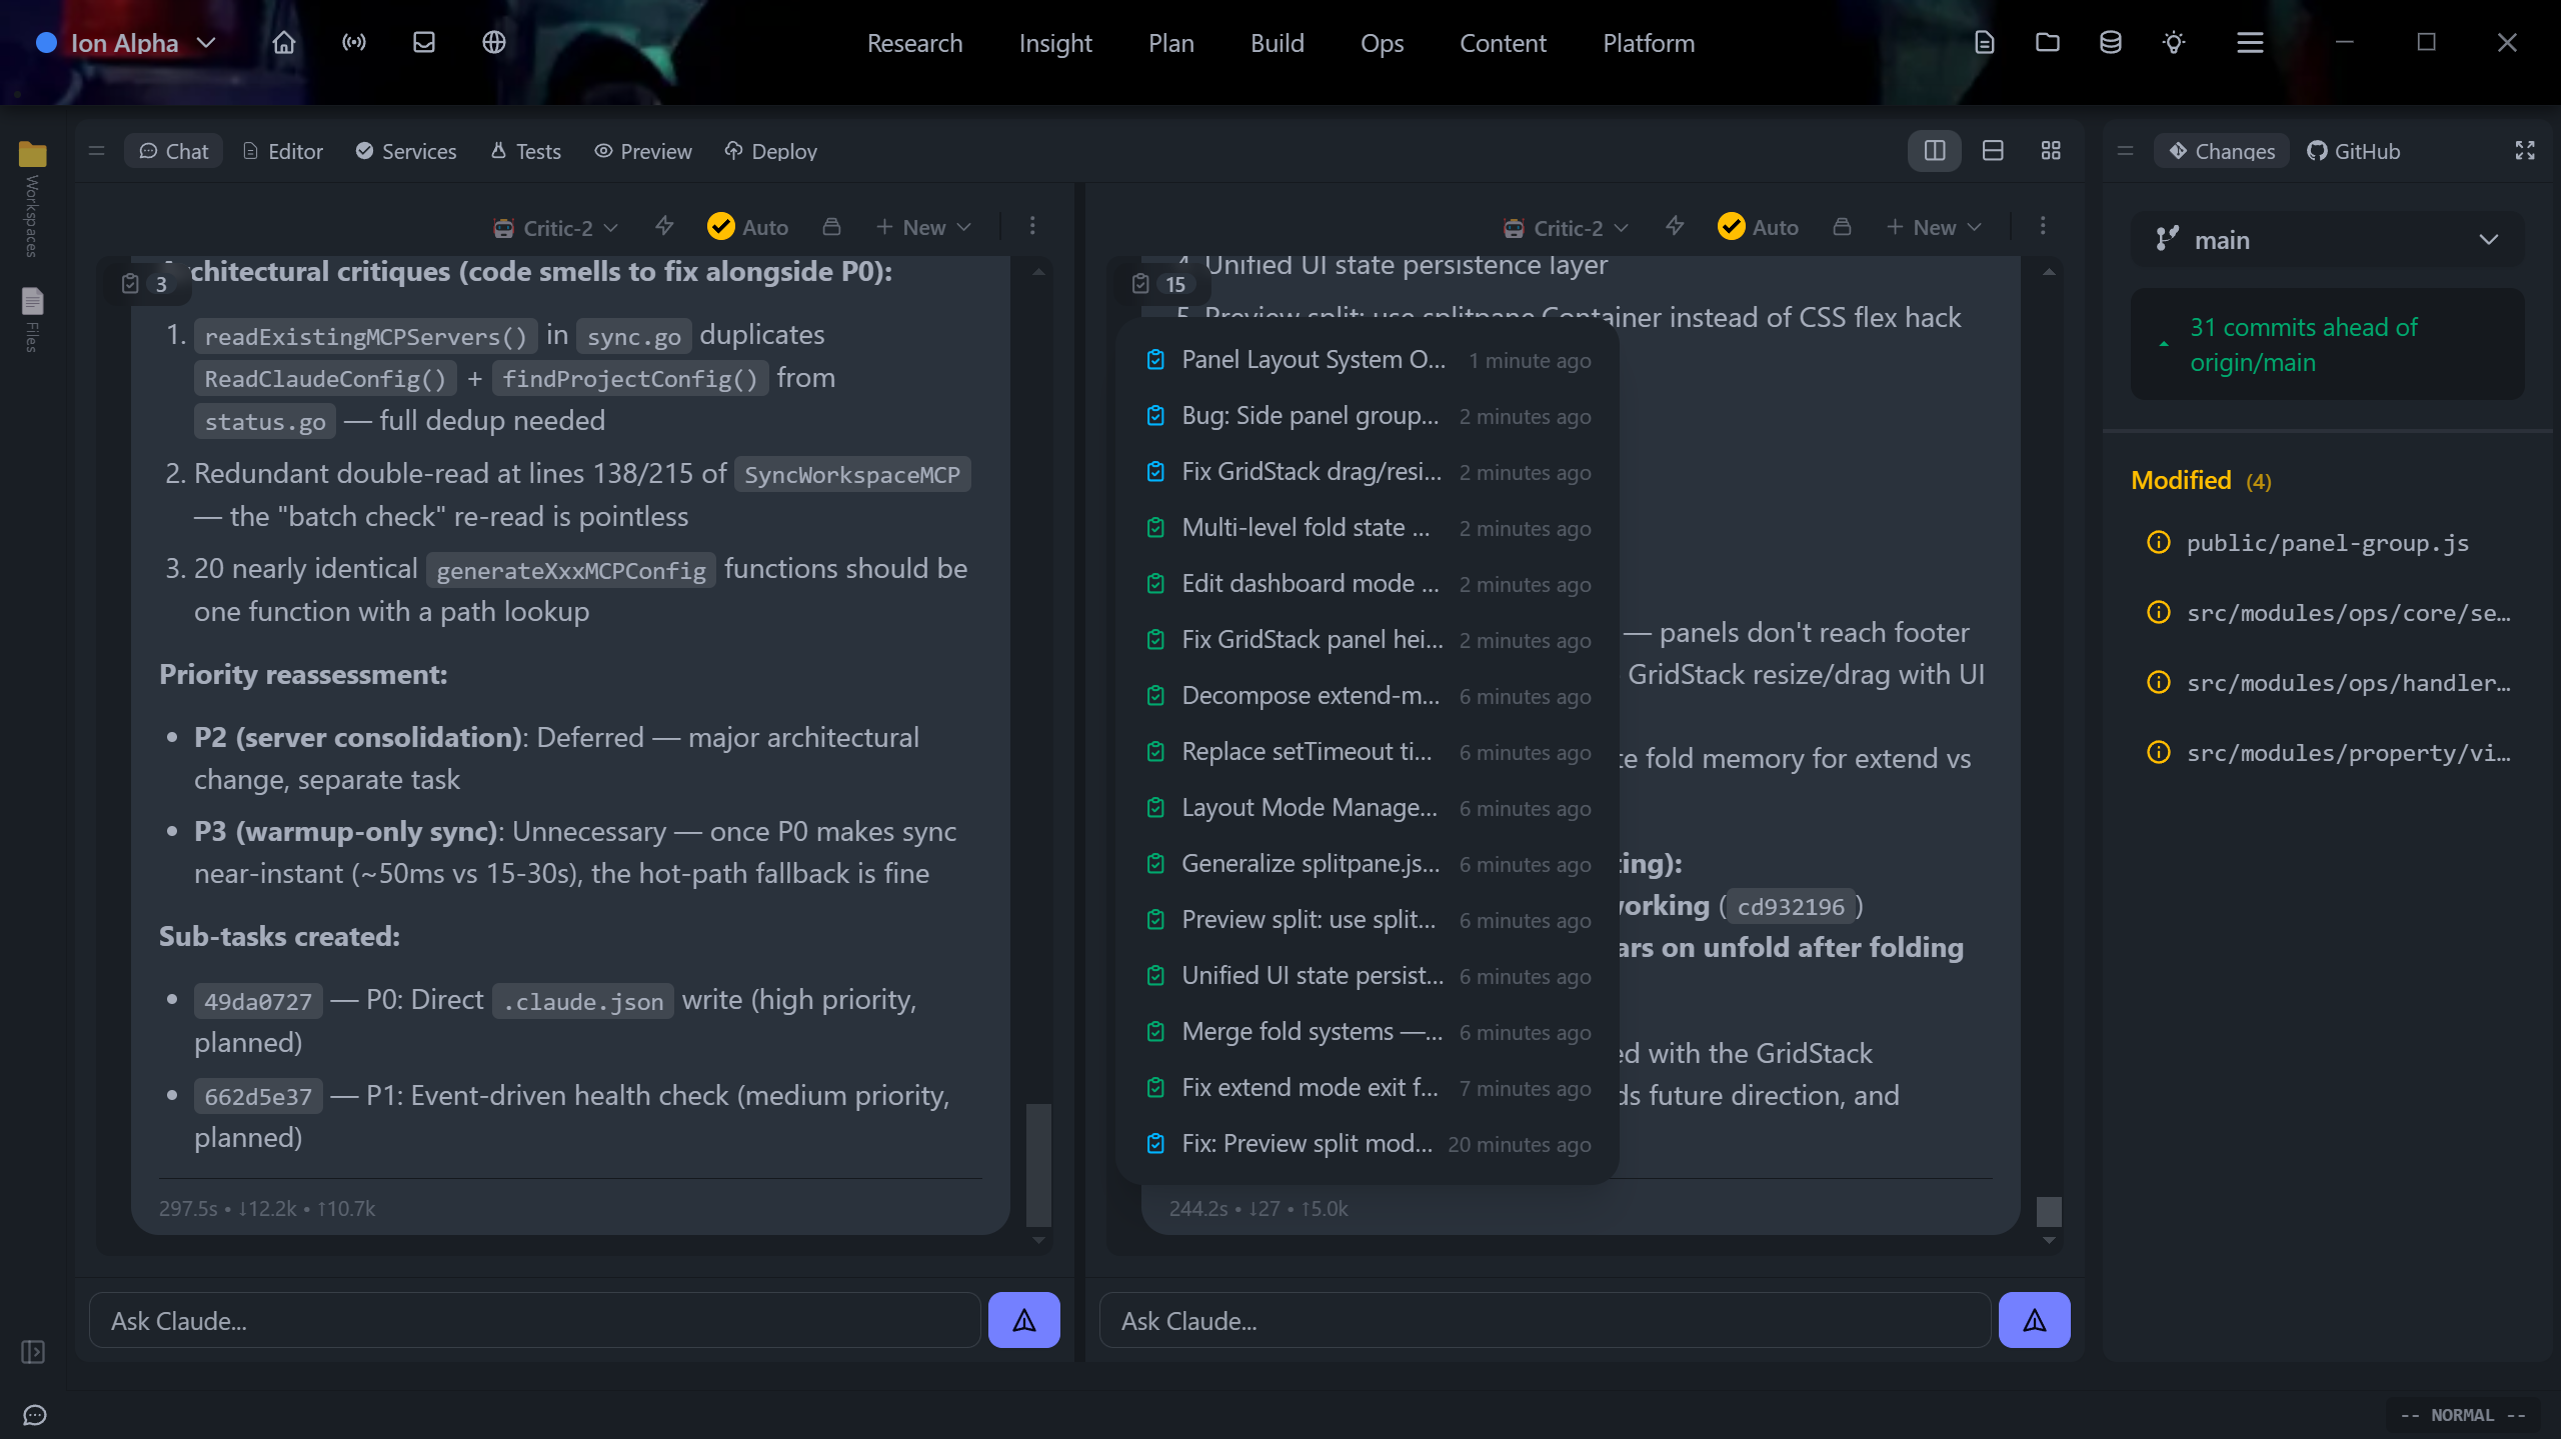The image size is (2561, 1439).
Task: Send message in the right chat
Action: [2035, 1320]
